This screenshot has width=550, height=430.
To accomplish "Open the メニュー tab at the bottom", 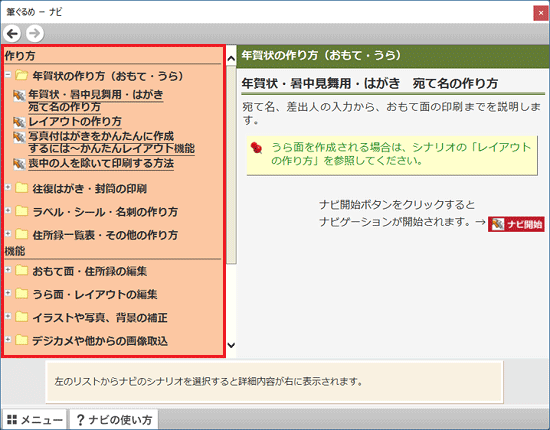I will click(34, 419).
